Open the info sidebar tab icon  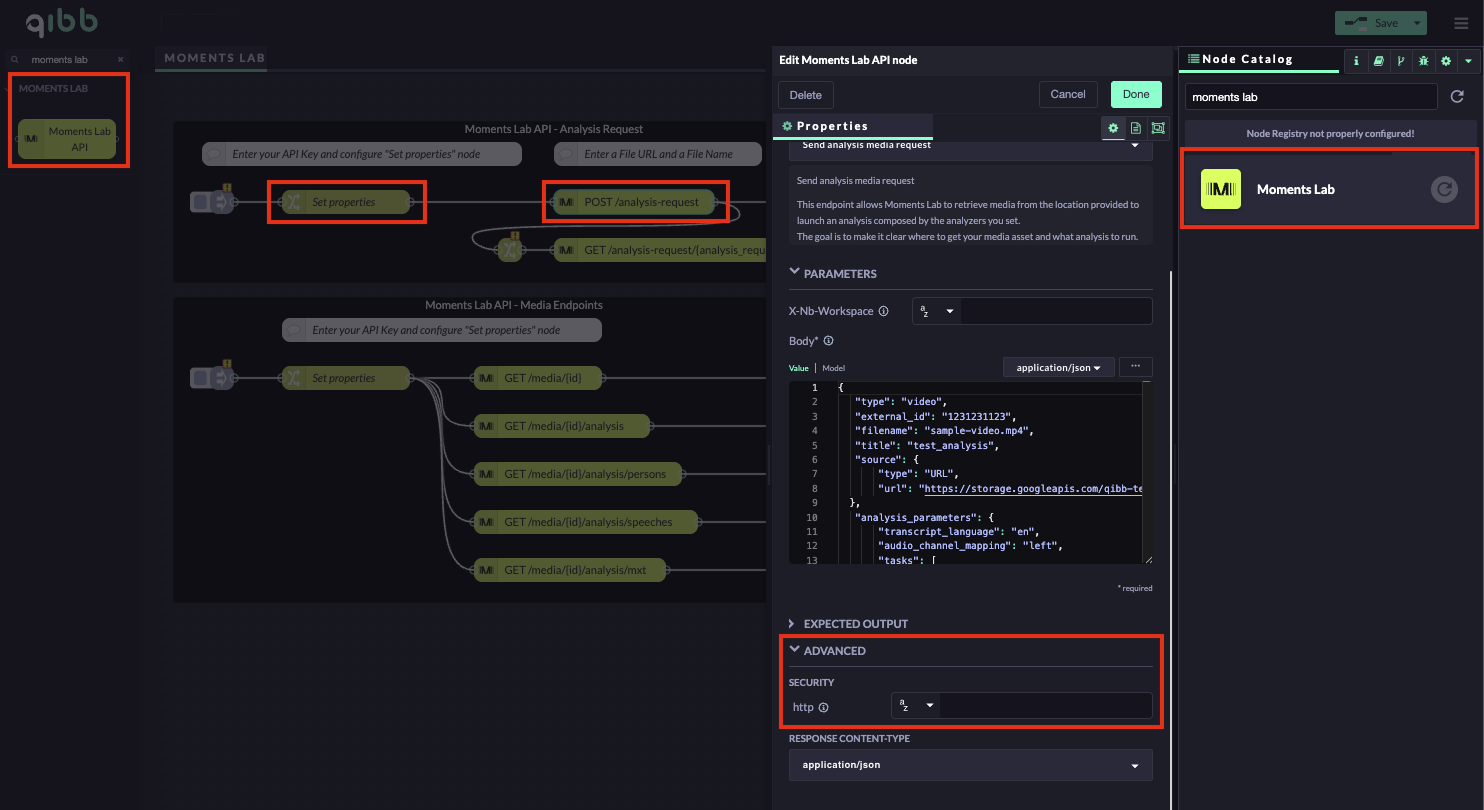point(1356,61)
